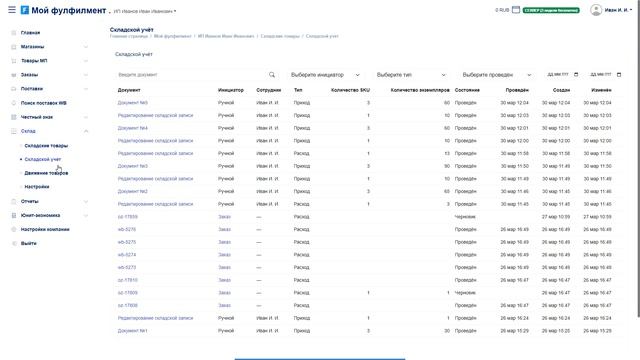
Task: Open the Документ №2 link
Action: (x=133, y=191)
